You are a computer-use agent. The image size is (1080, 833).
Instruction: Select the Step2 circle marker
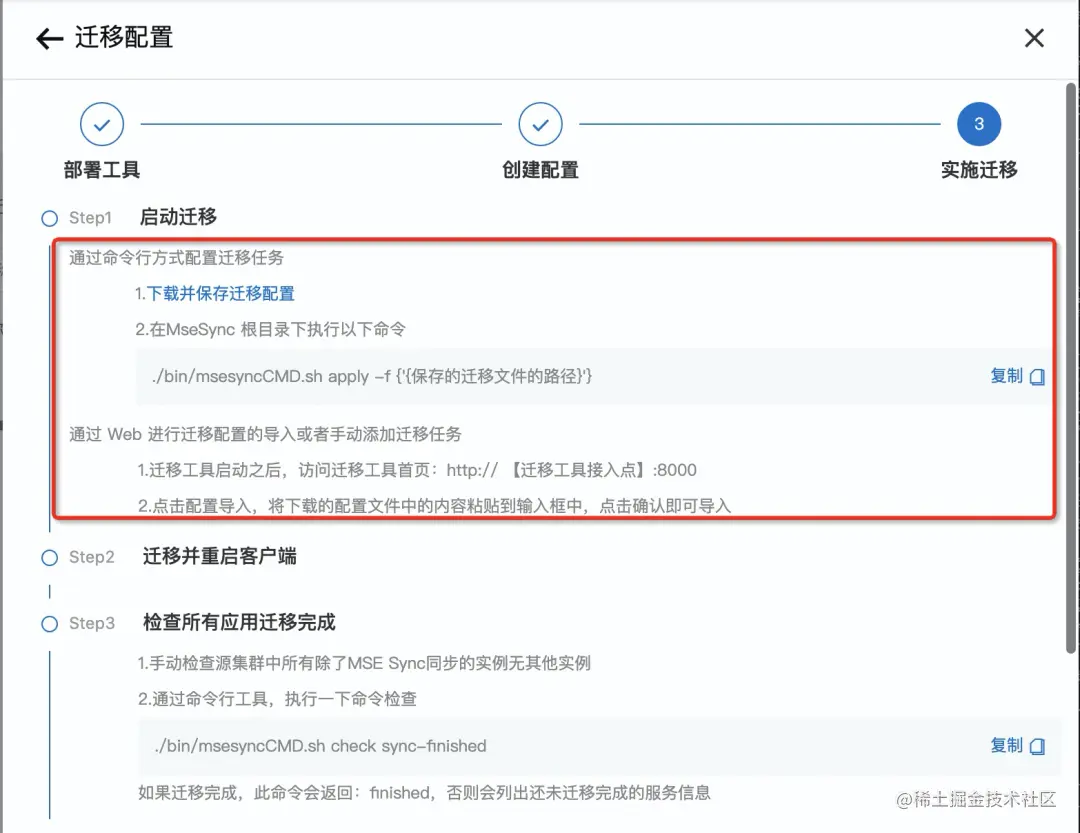50,557
